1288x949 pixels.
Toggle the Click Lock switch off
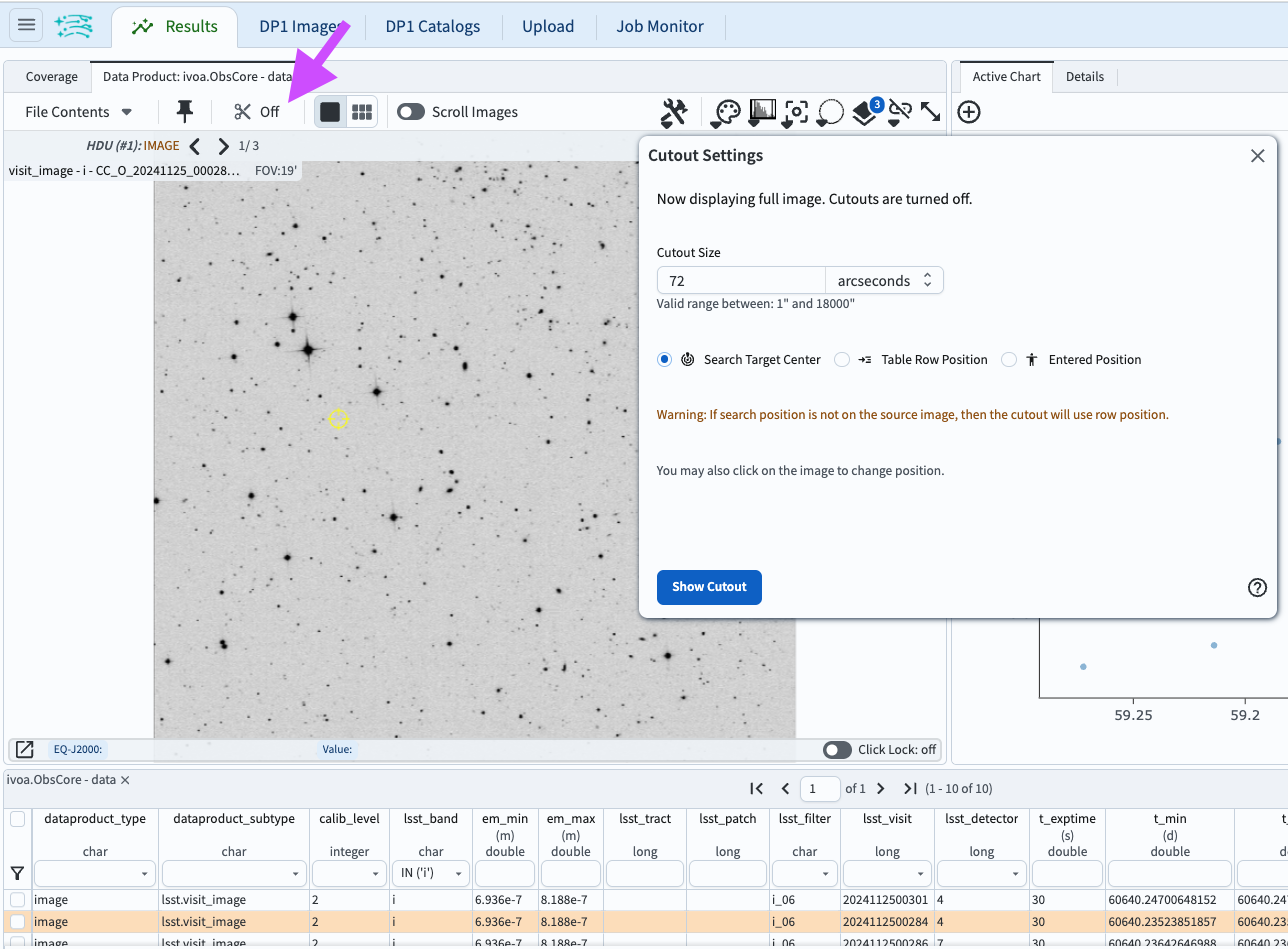tap(838, 749)
